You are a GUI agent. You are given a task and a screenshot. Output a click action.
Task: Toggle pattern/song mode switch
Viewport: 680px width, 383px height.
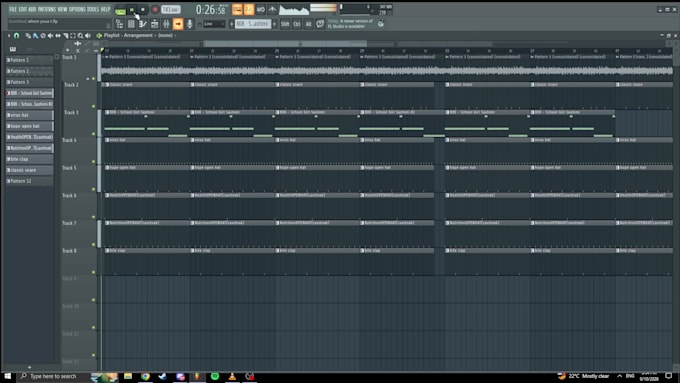click(120, 10)
